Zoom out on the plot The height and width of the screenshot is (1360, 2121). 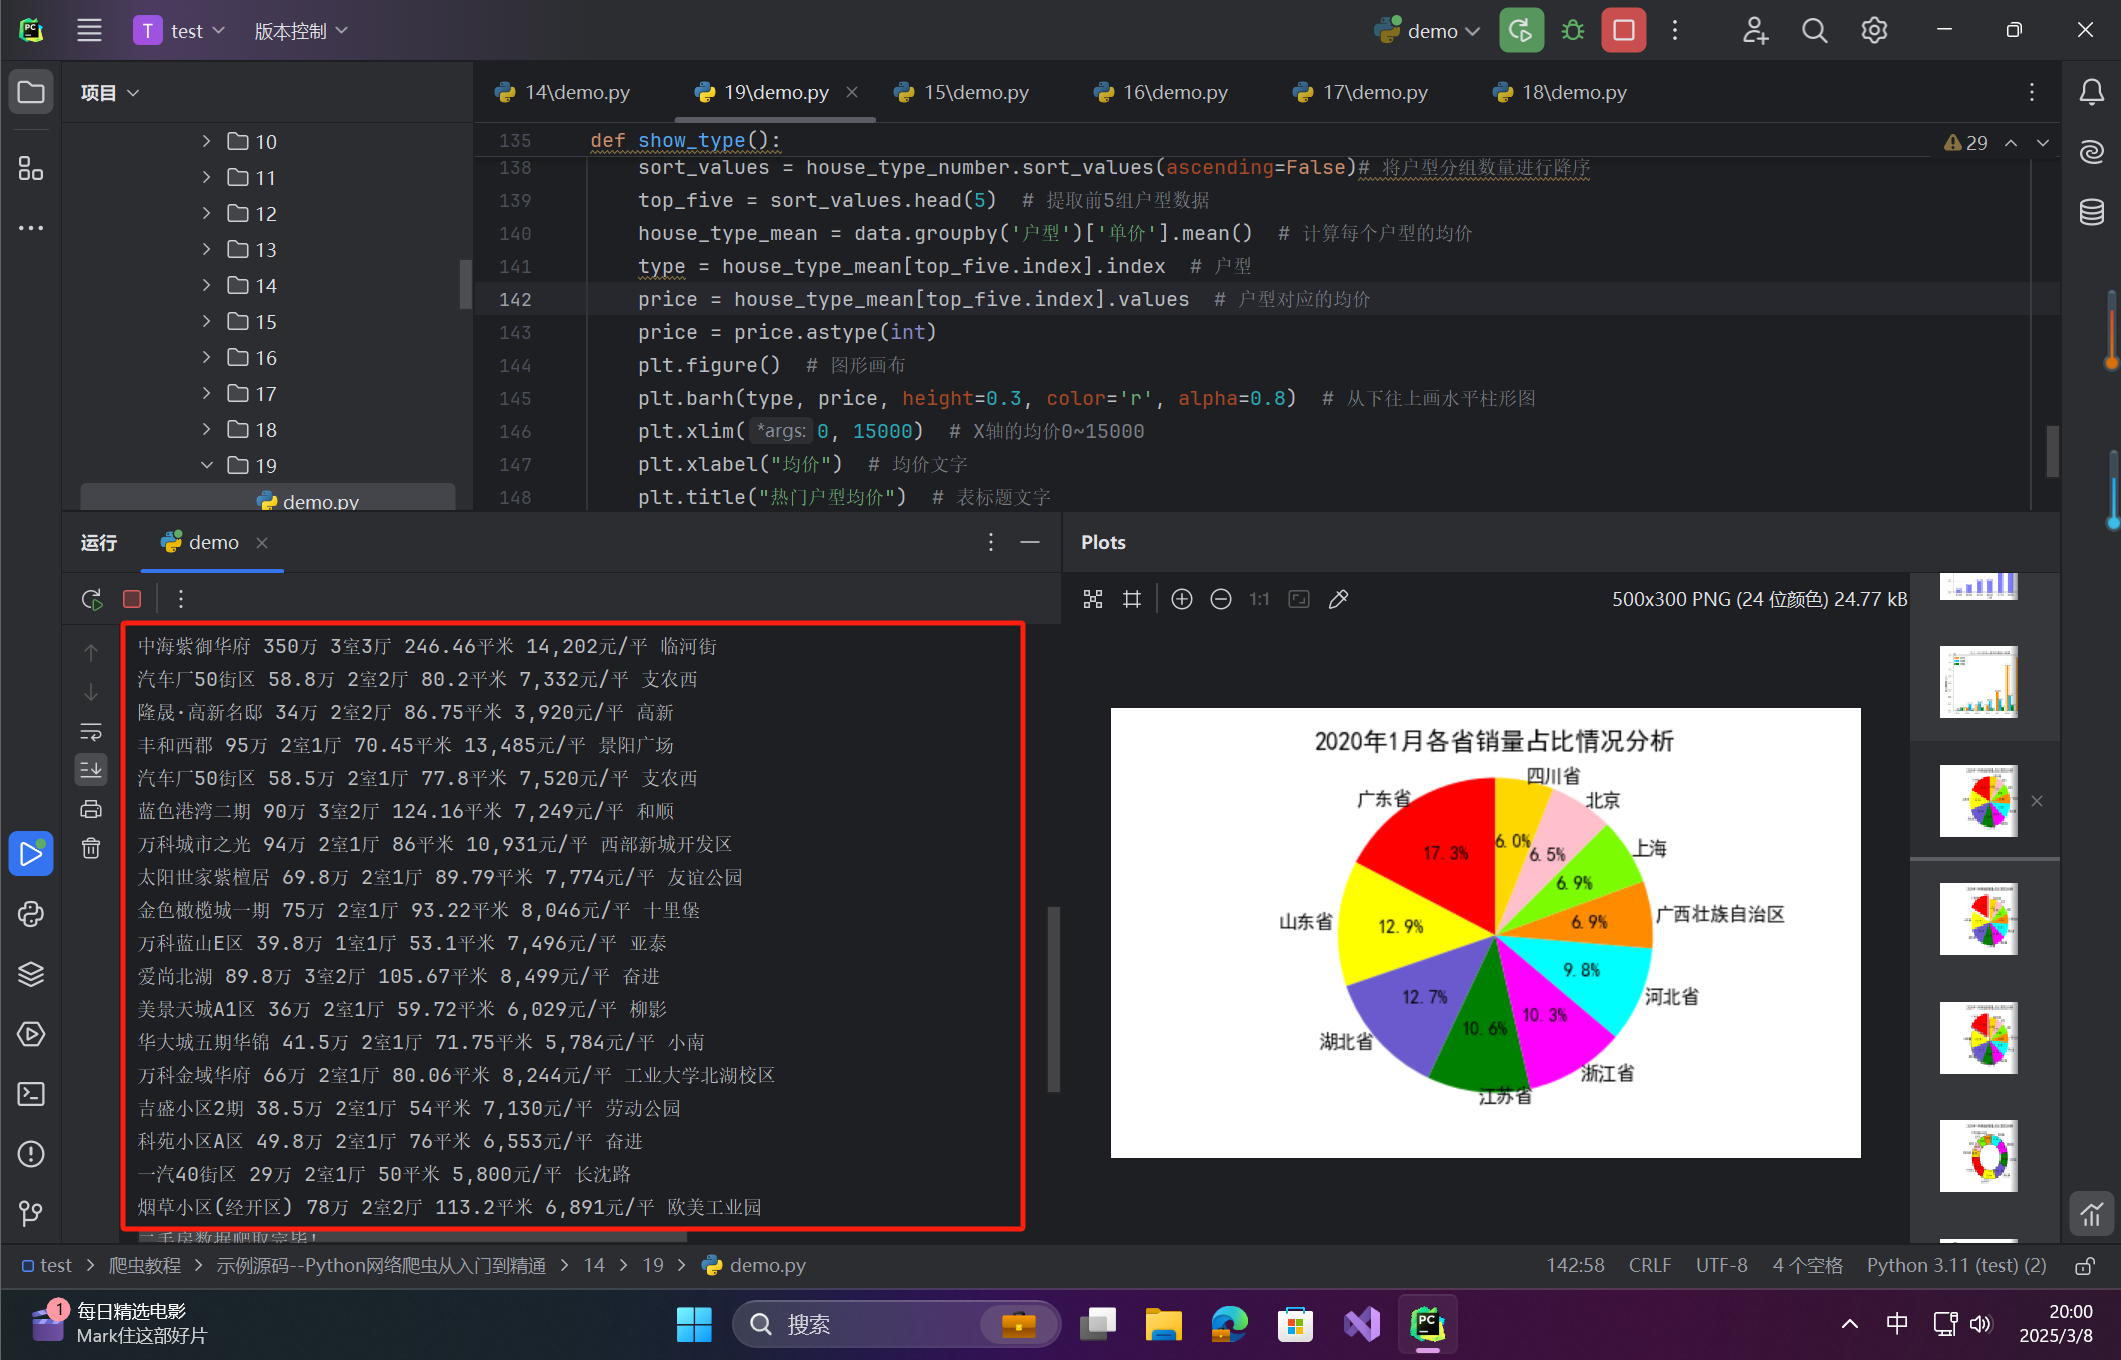[x=1221, y=598]
